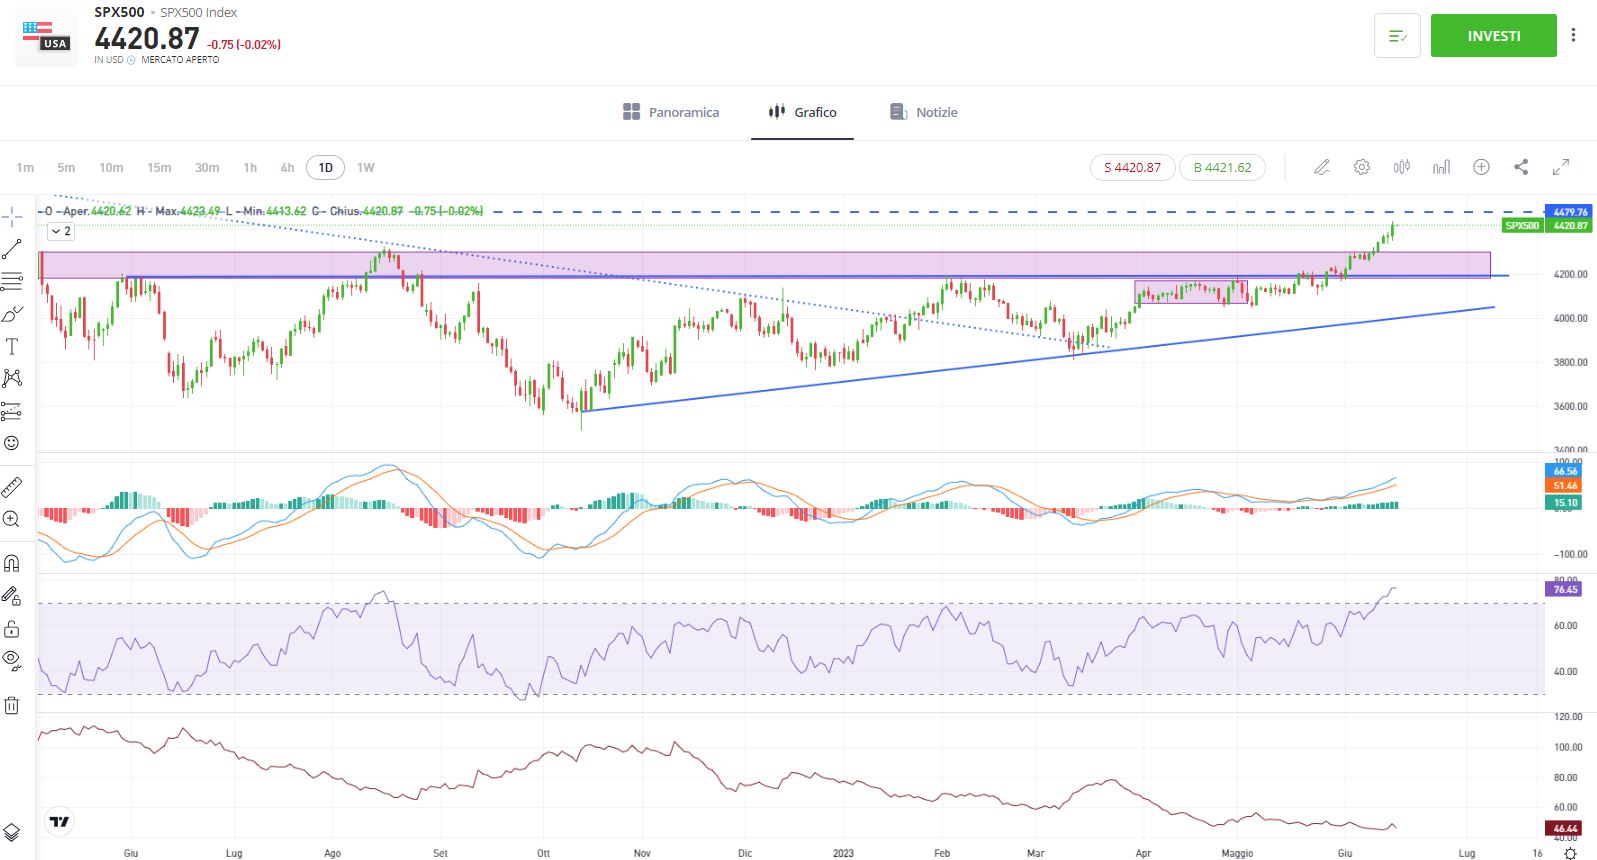Click histogram value label 15.10
Screen dimensions: 1597x860
click(x=1565, y=503)
